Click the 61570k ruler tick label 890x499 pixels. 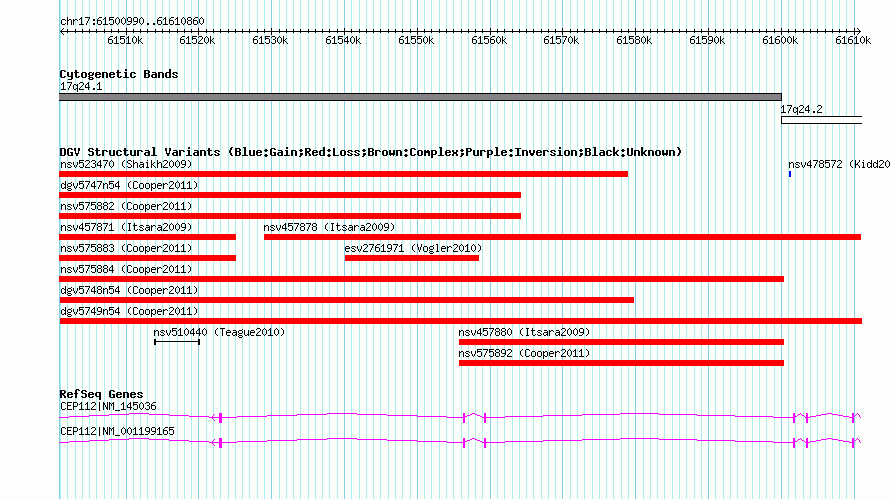point(561,40)
